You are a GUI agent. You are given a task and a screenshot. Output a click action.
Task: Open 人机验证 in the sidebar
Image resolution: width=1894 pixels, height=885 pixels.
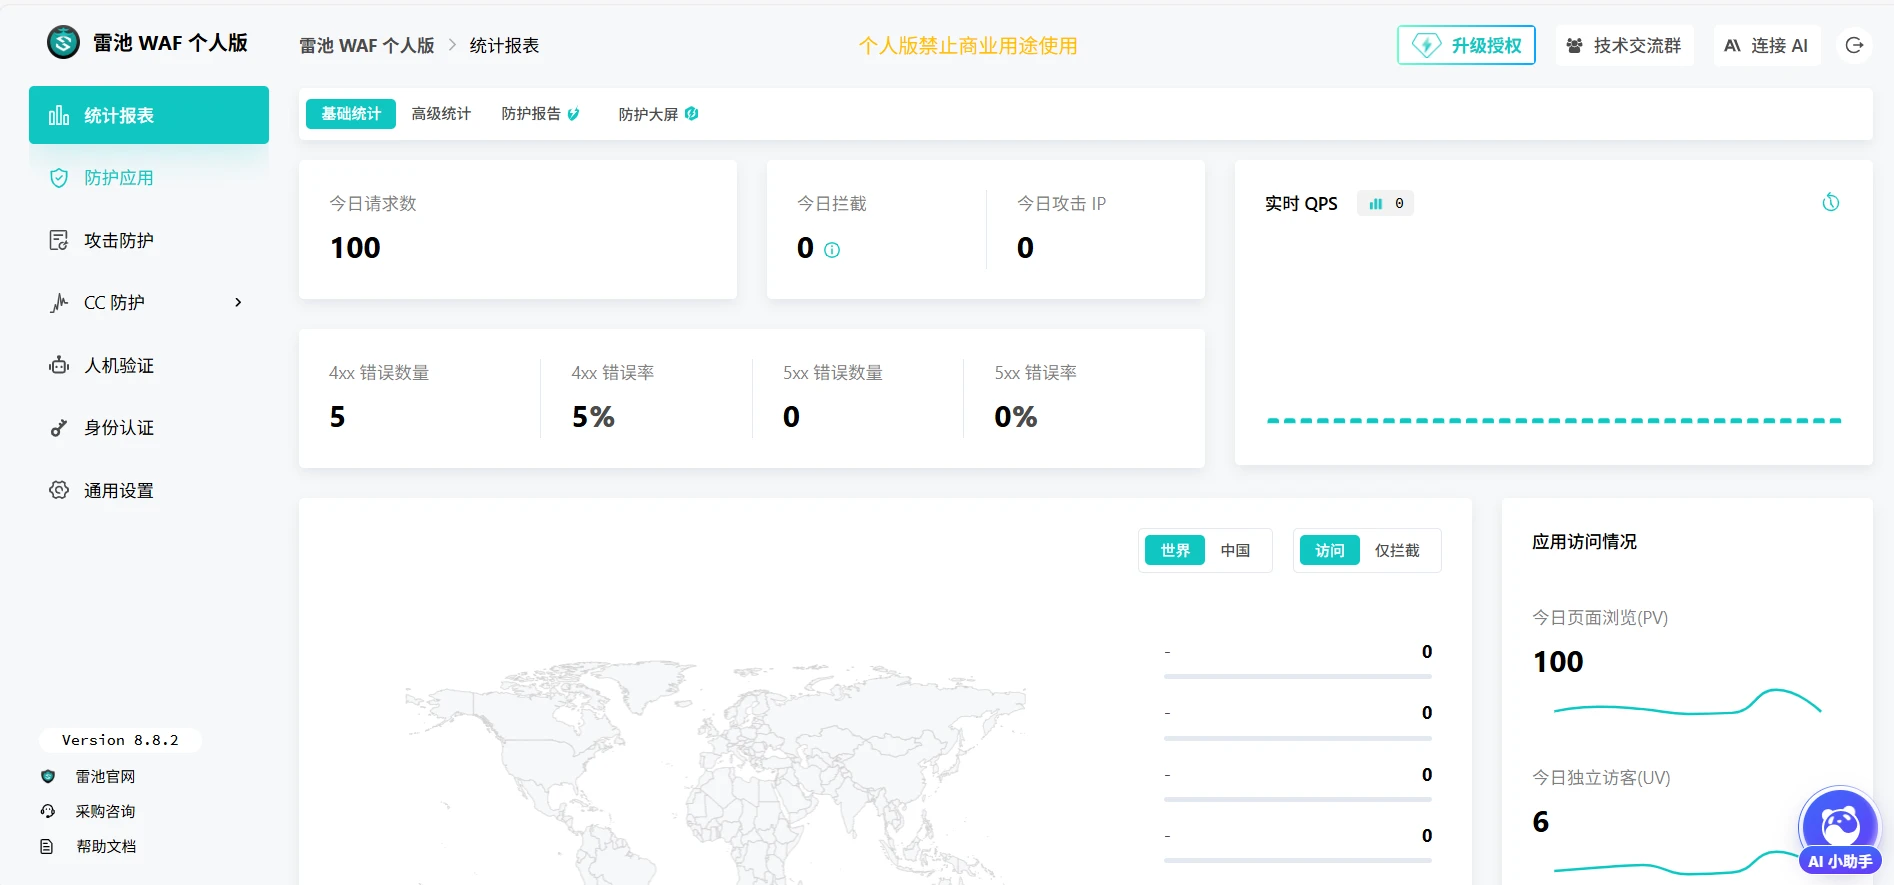click(x=149, y=365)
